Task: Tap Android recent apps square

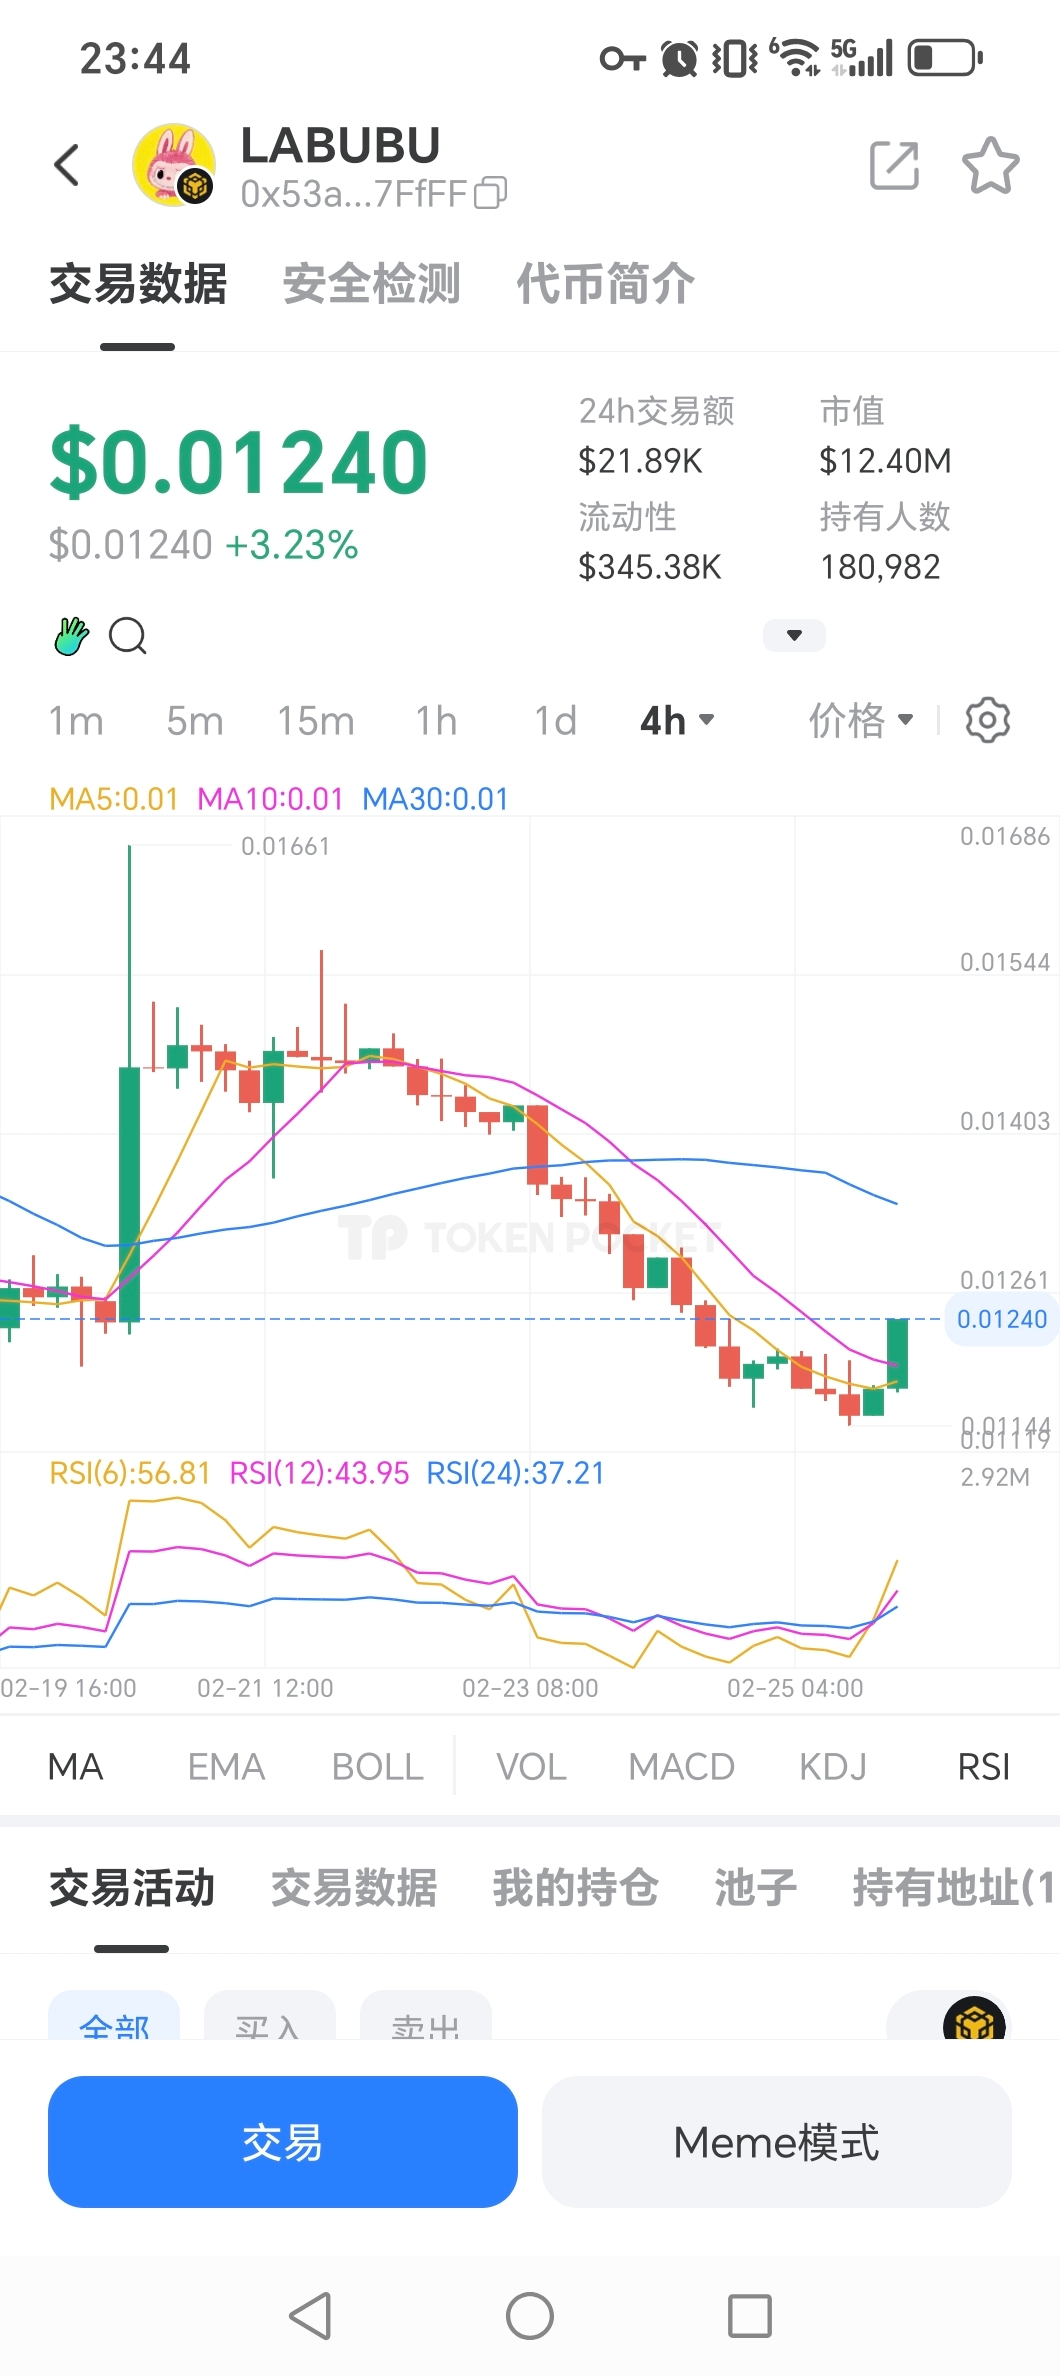Action: pyautogui.click(x=750, y=2316)
